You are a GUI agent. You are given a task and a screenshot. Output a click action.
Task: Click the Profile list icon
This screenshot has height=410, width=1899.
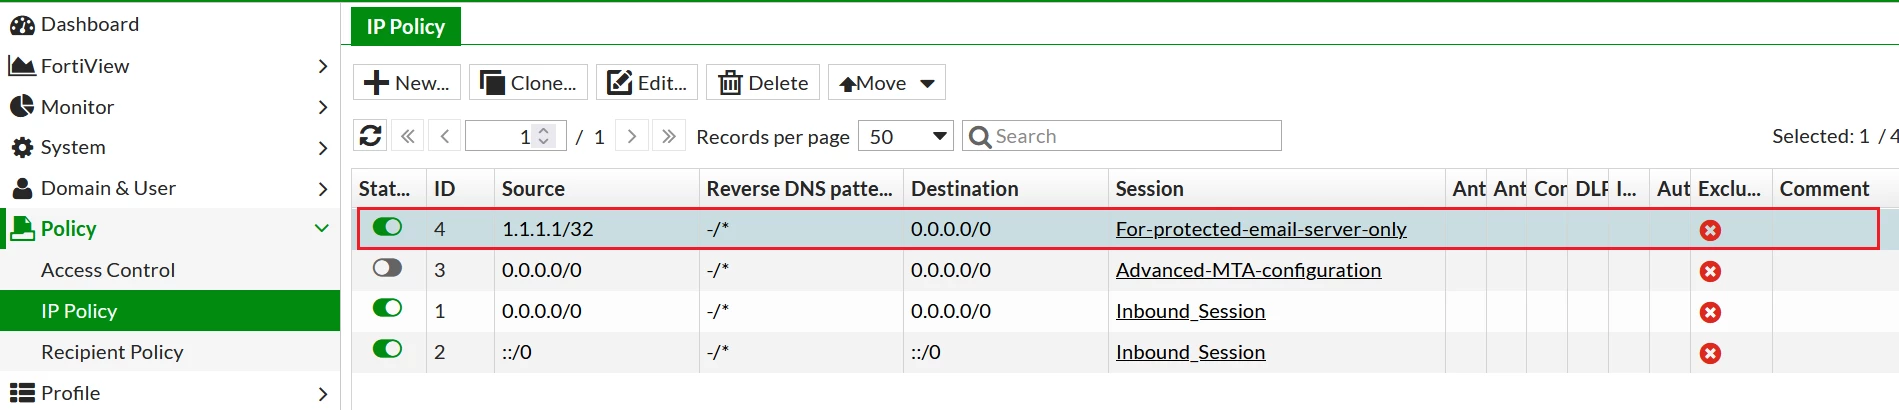[x=22, y=393]
